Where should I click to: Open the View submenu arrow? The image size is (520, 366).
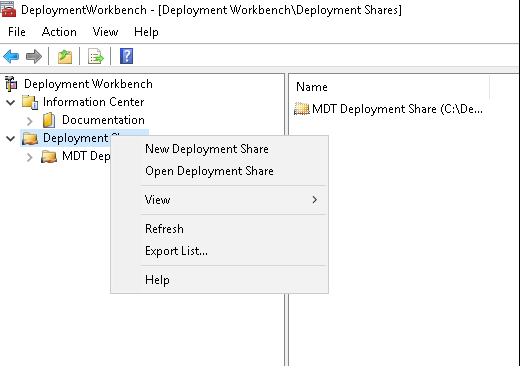pos(314,200)
